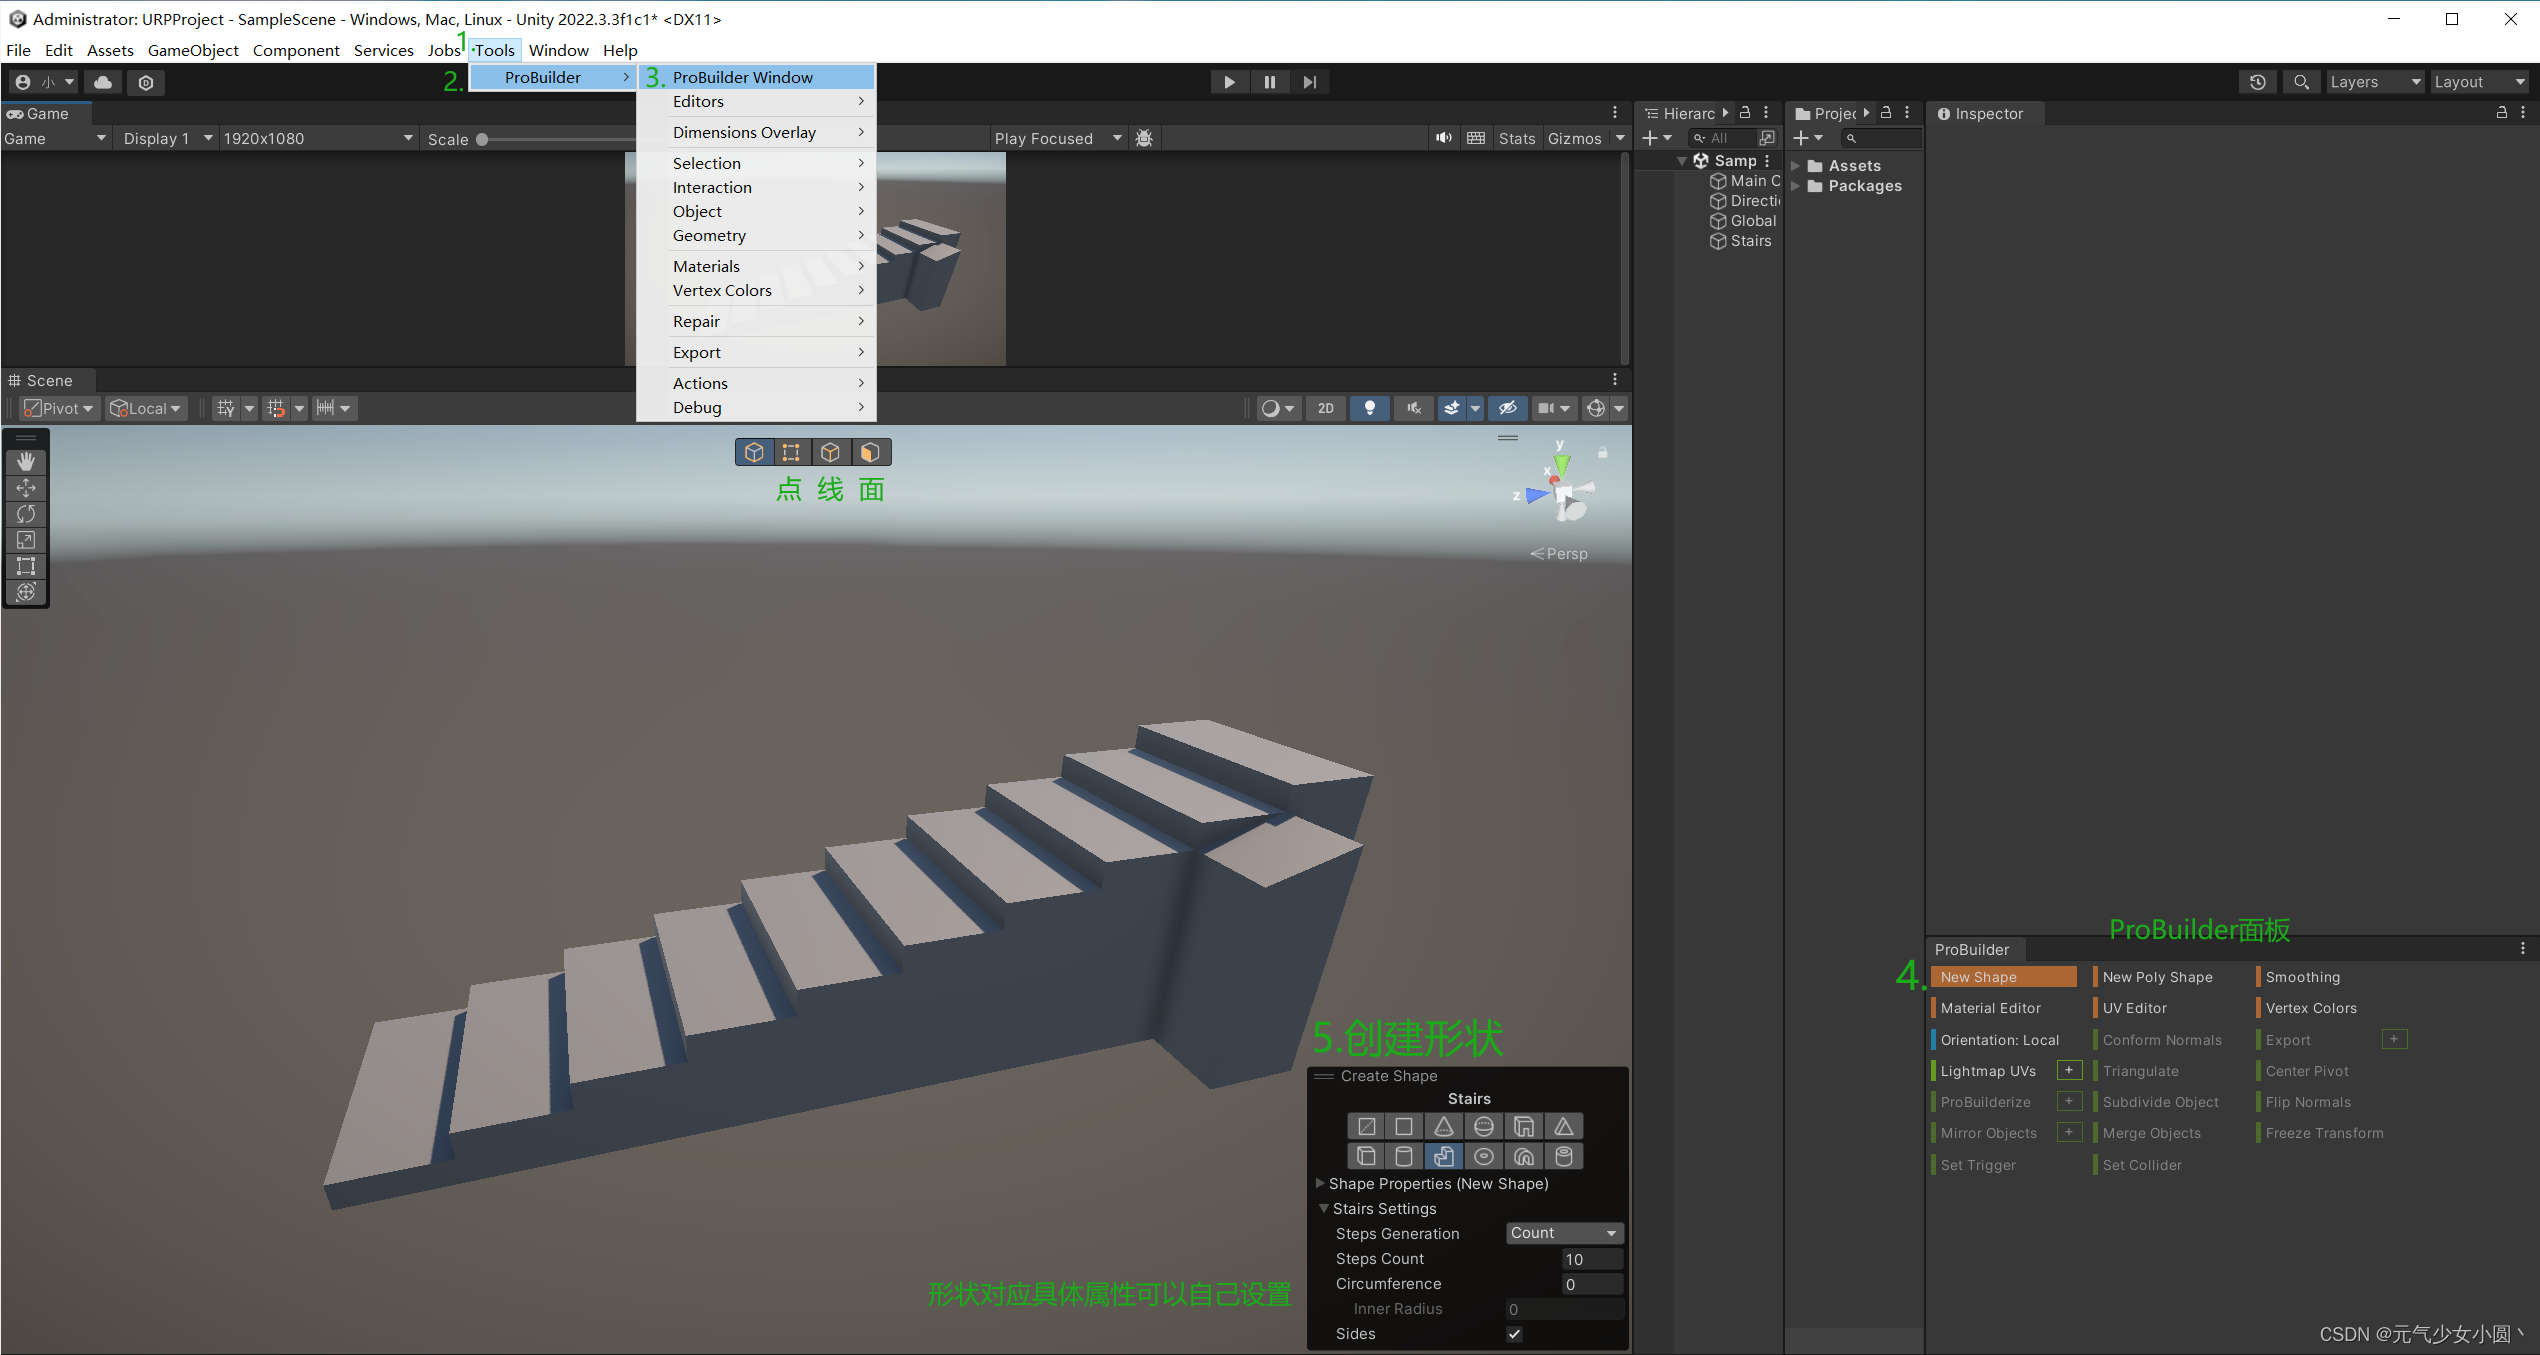Switch to ProBuilder object selection mode
The height and width of the screenshot is (1355, 2540).
coord(754,453)
